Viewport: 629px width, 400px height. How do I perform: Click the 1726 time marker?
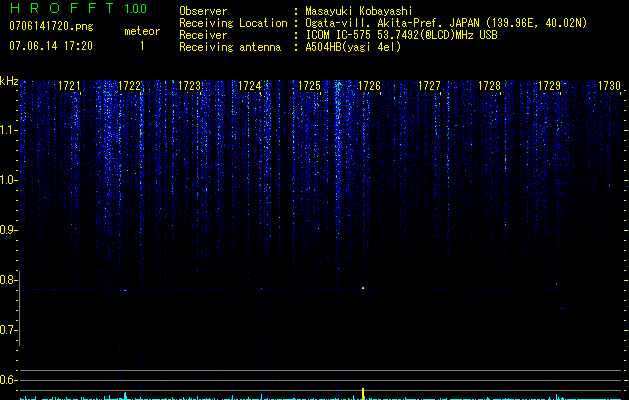(x=369, y=86)
